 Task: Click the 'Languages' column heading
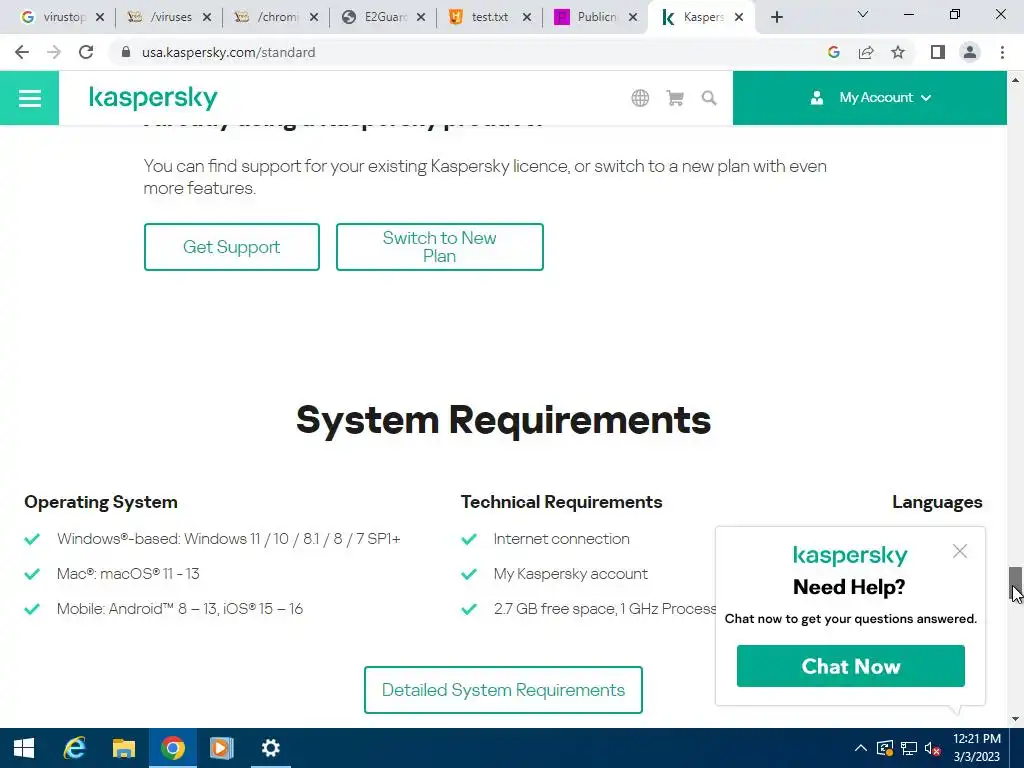pos(937,502)
